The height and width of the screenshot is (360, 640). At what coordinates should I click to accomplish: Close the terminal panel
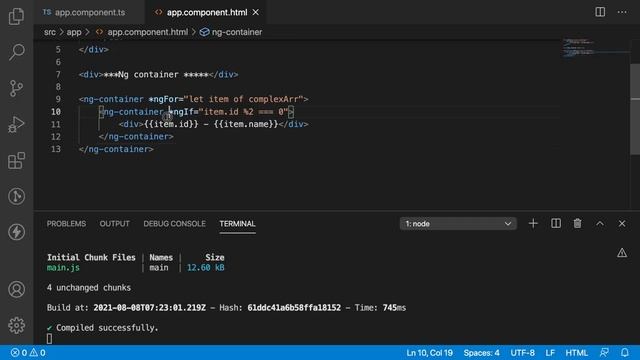[x=622, y=224]
